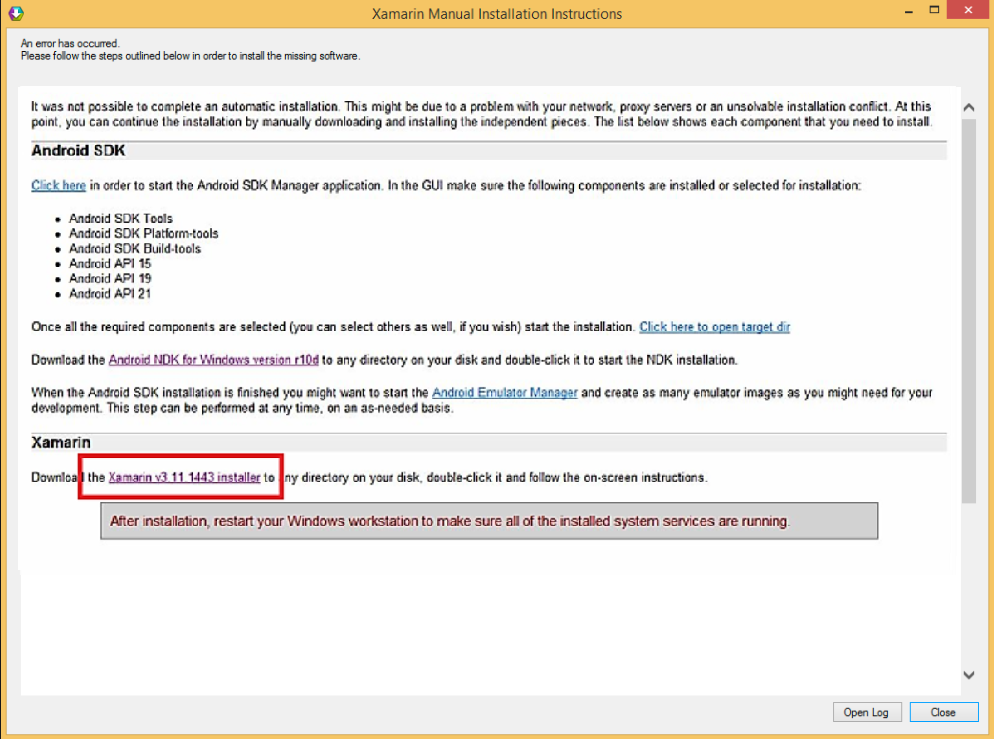Click the scrollbar down arrow
Image resolution: width=995 pixels, height=739 pixels.
click(969, 675)
